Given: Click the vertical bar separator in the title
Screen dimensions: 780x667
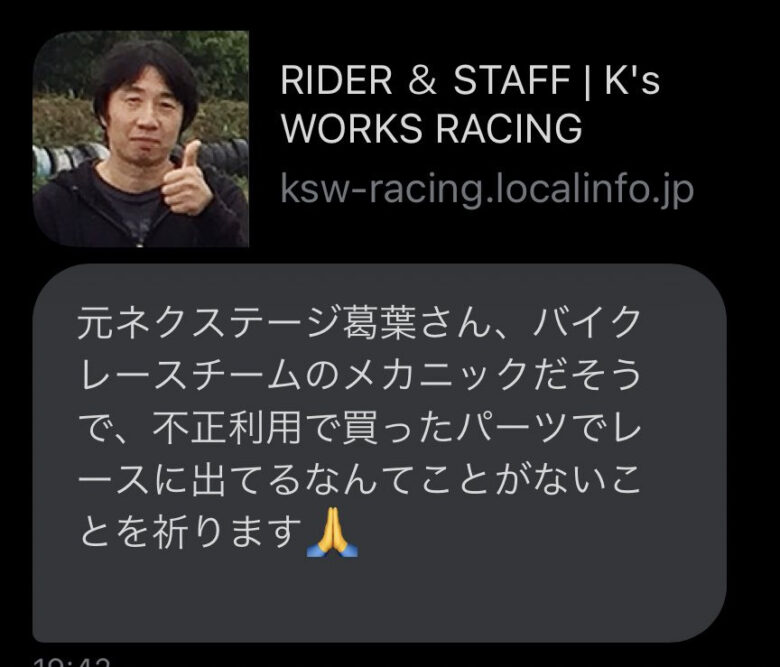Looking at the screenshot, I should pyautogui.click(x=587, y=81).
